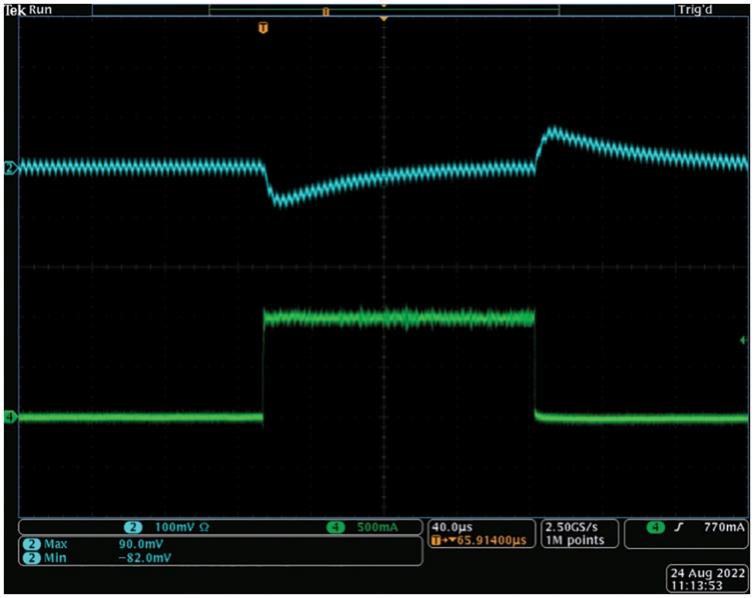Image resolution: width=754 pixels, height=598 pixels.
Task: Click the trigger level arrow on right edge
Action: point(742,341)
